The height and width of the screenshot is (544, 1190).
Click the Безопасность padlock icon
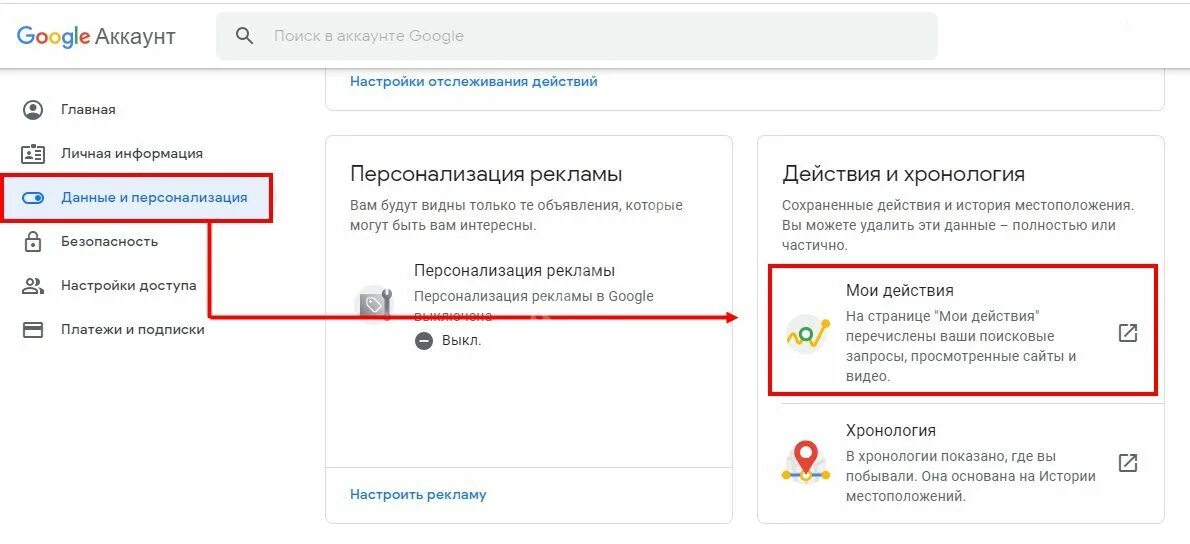[x=33, y=242]
